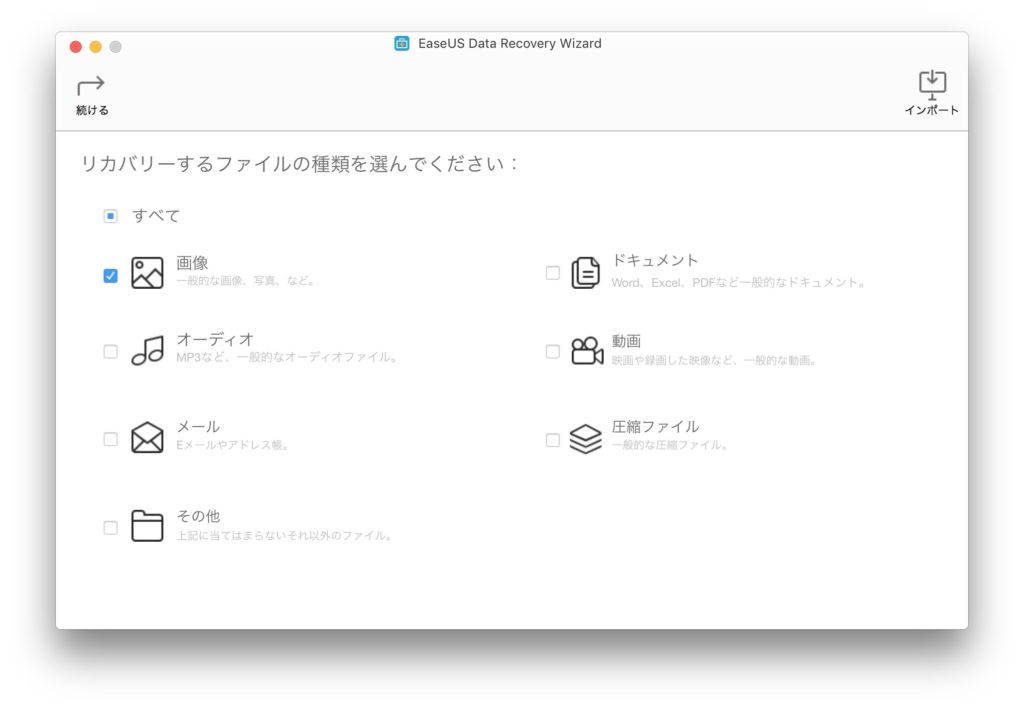Uncheck the 画像 checkbox
1024x709 pixels.
110,276
